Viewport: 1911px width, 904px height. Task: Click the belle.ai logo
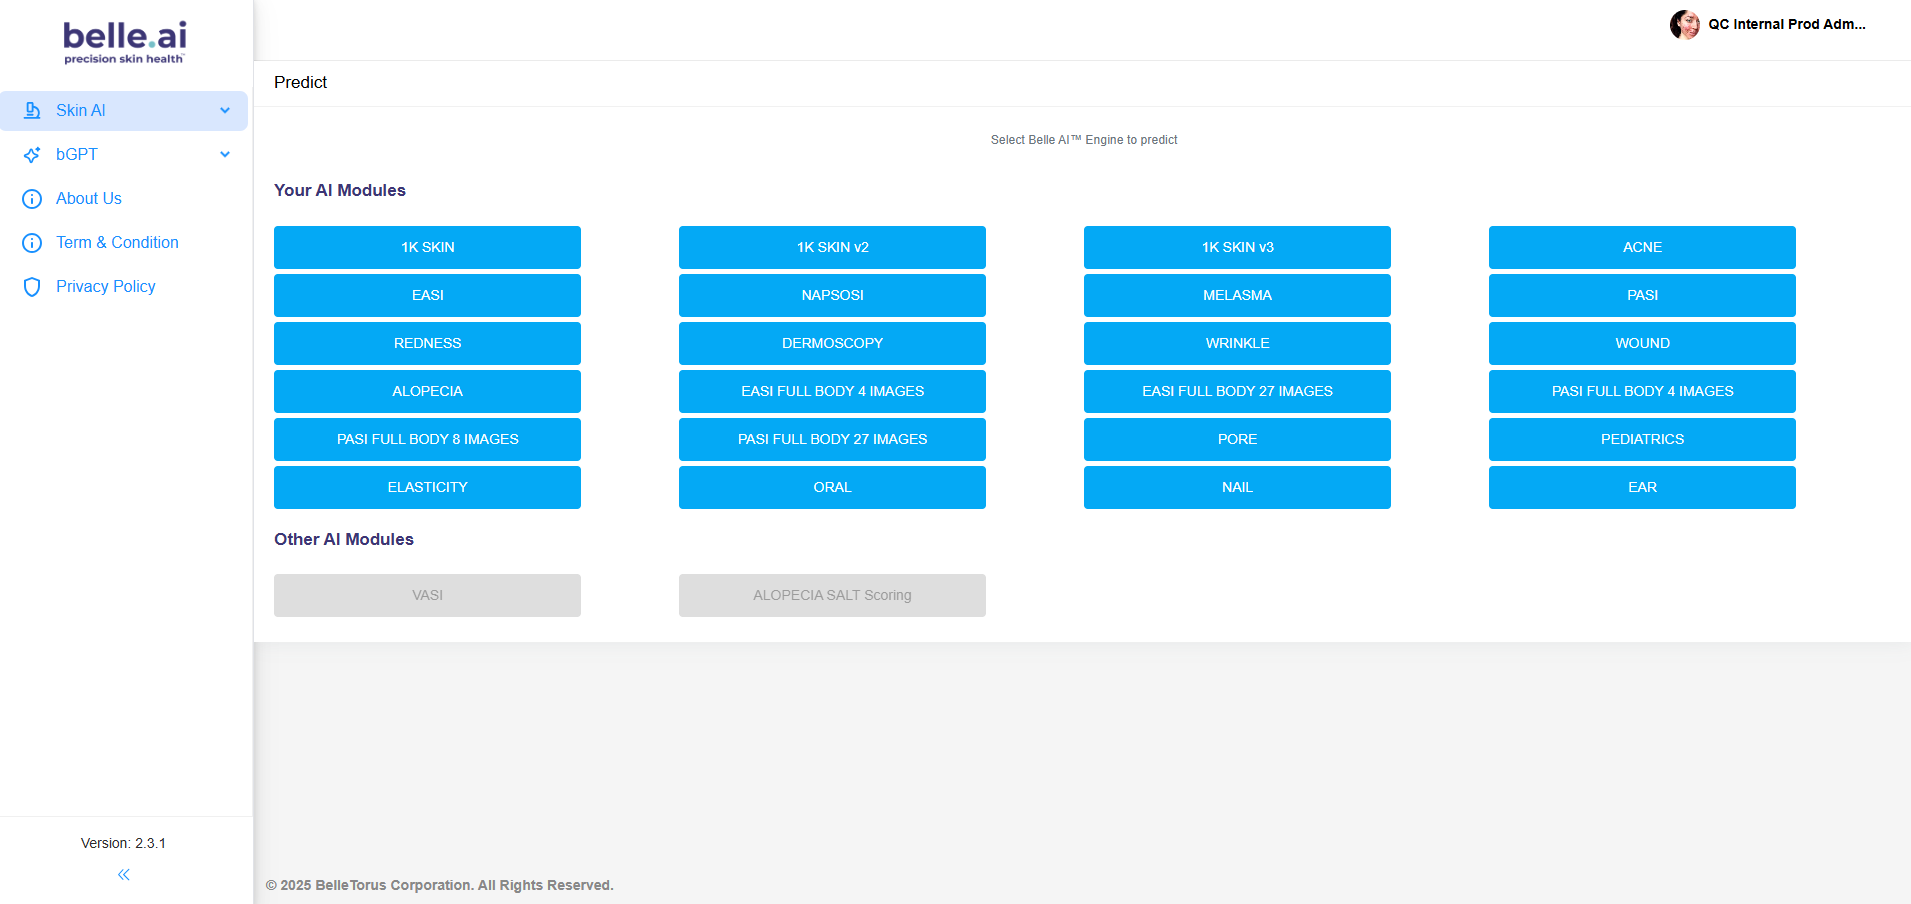tap(125, 42)
